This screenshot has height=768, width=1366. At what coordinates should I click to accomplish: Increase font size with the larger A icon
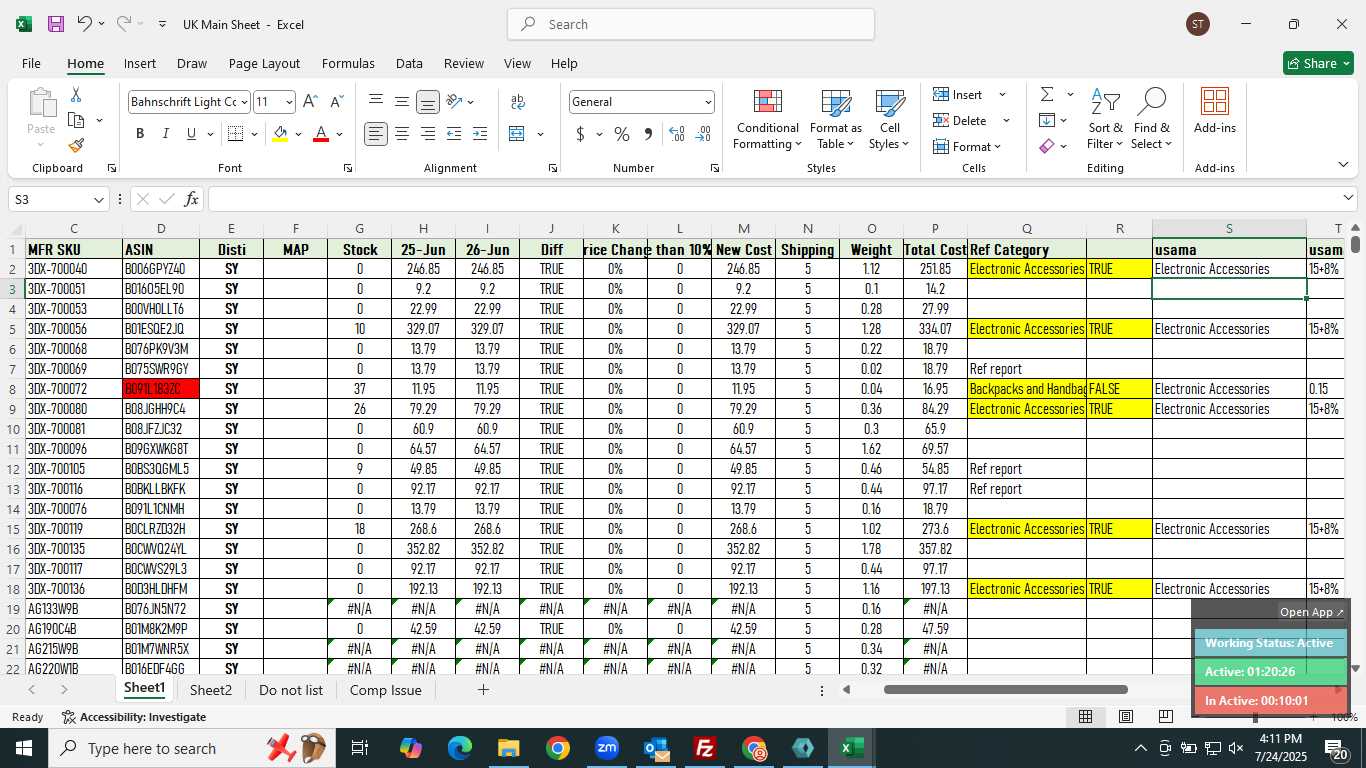click(310, 102)
